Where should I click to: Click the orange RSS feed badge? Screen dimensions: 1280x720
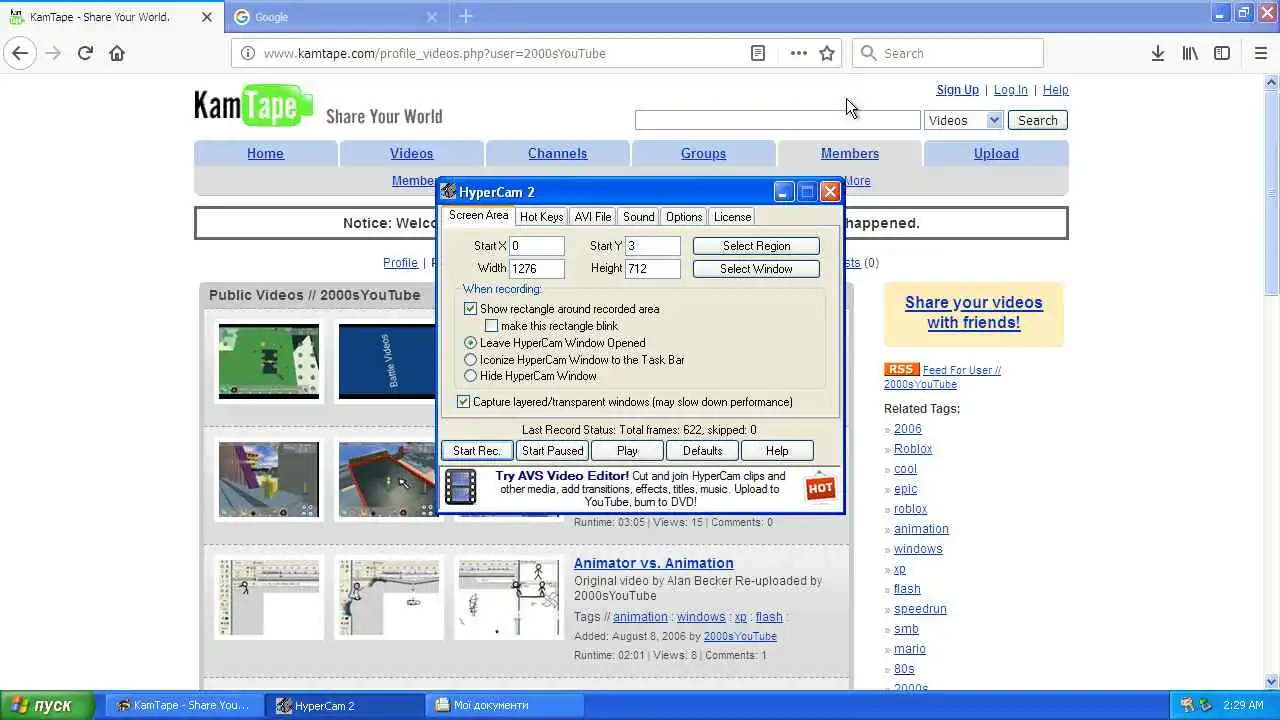901,369
